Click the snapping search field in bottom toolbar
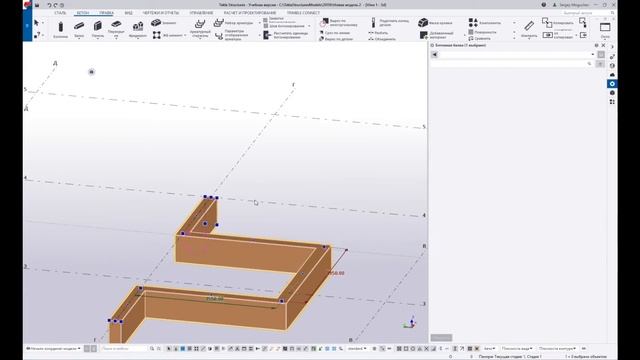The width and height of the screenshot is (640, 360). 124,349
